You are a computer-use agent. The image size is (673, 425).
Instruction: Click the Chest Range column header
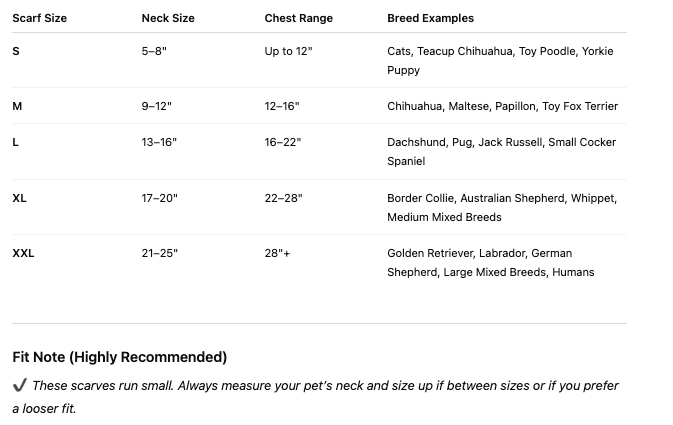point(298,18)
